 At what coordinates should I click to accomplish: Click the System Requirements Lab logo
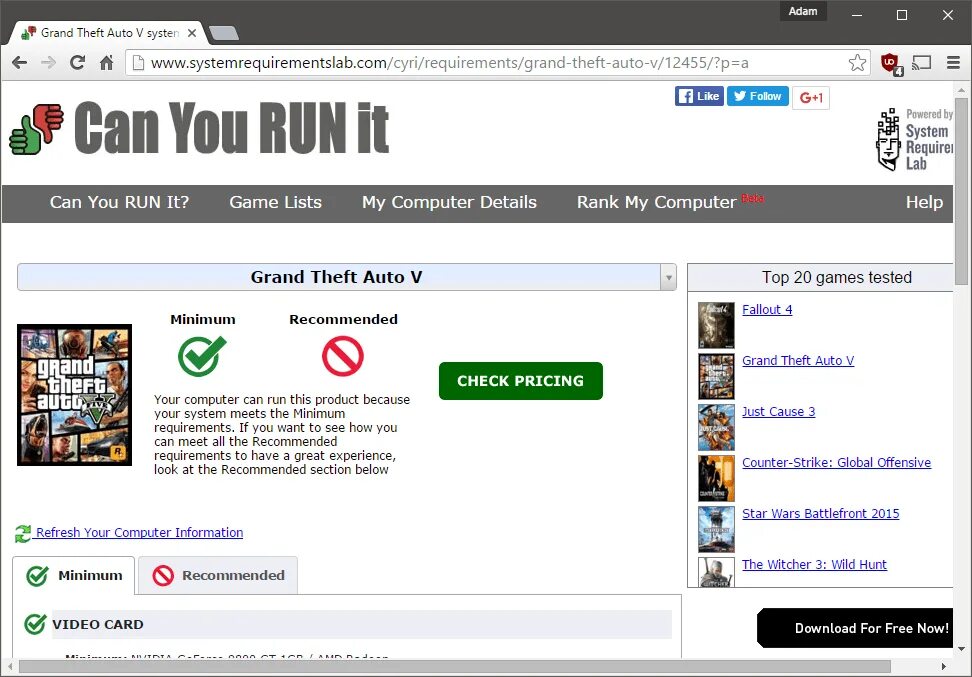coord(914,139)
